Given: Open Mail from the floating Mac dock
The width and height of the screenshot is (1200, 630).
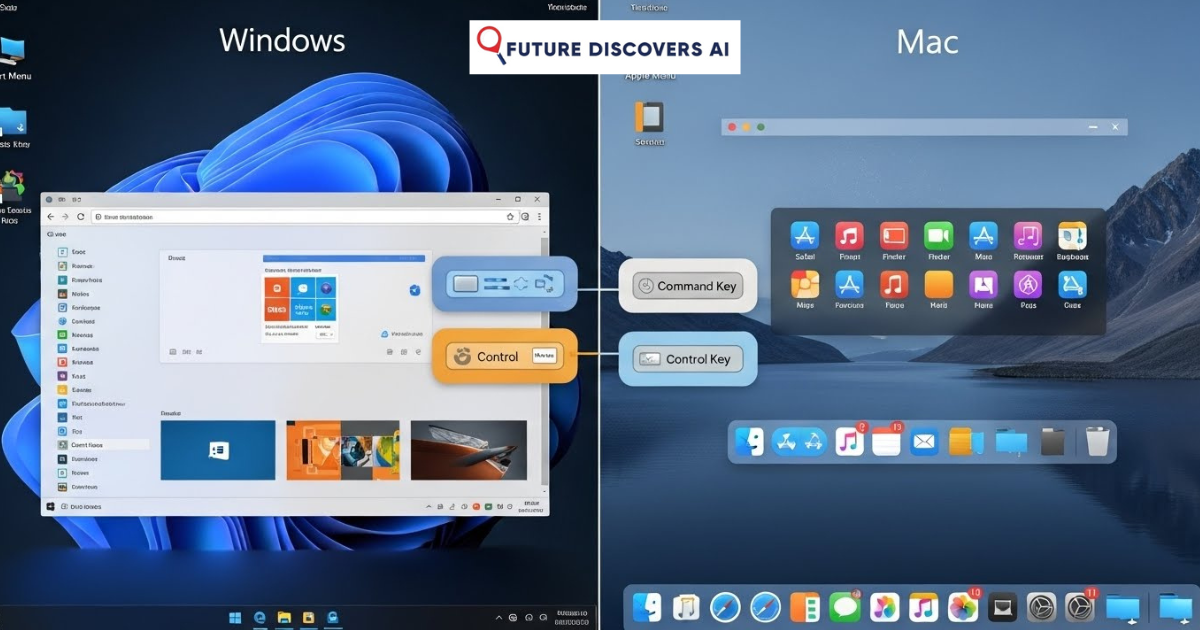Looking at the screenshot, I should tap(924, 441).
